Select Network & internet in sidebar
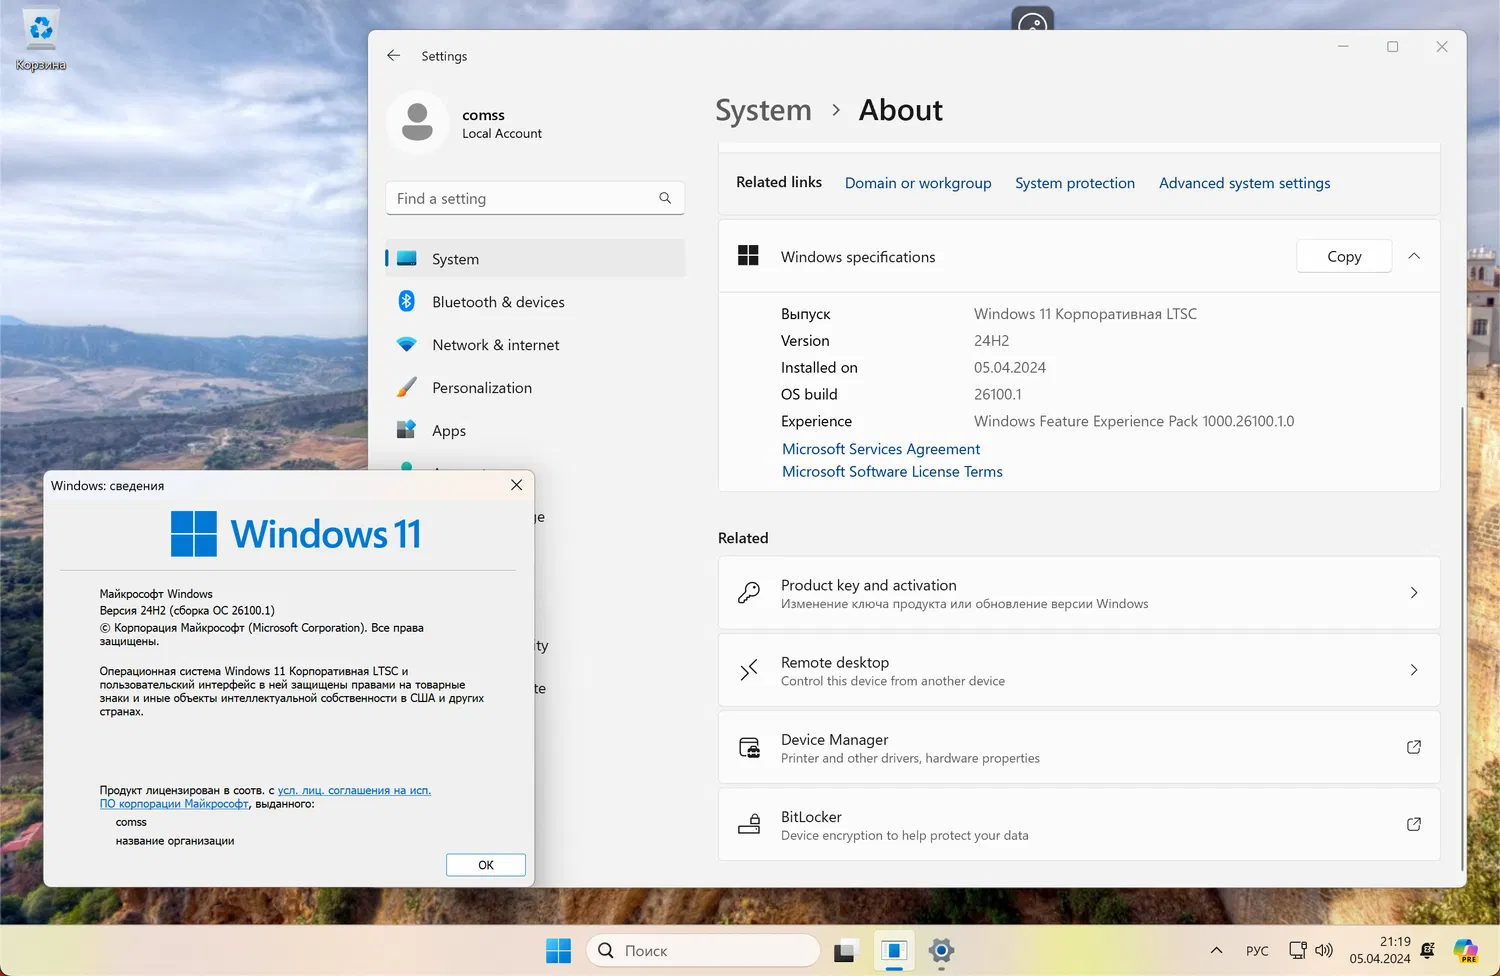 pos(495,345)
